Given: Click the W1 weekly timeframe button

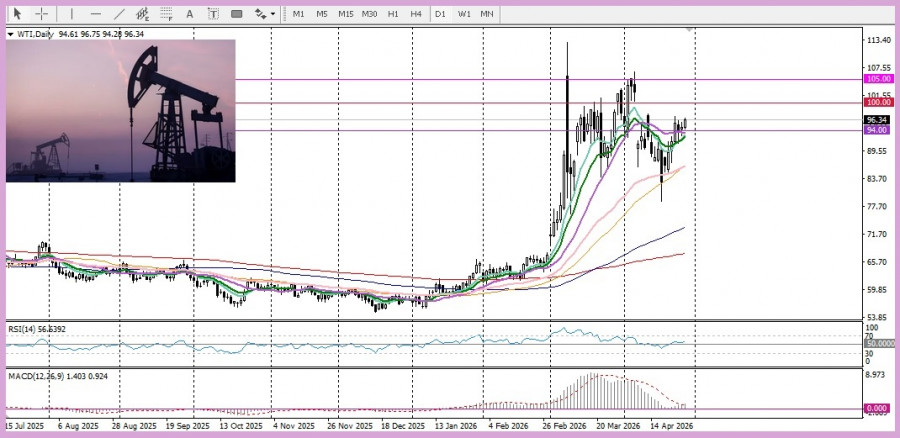Looking at the screenshot, I should (464, 14).
